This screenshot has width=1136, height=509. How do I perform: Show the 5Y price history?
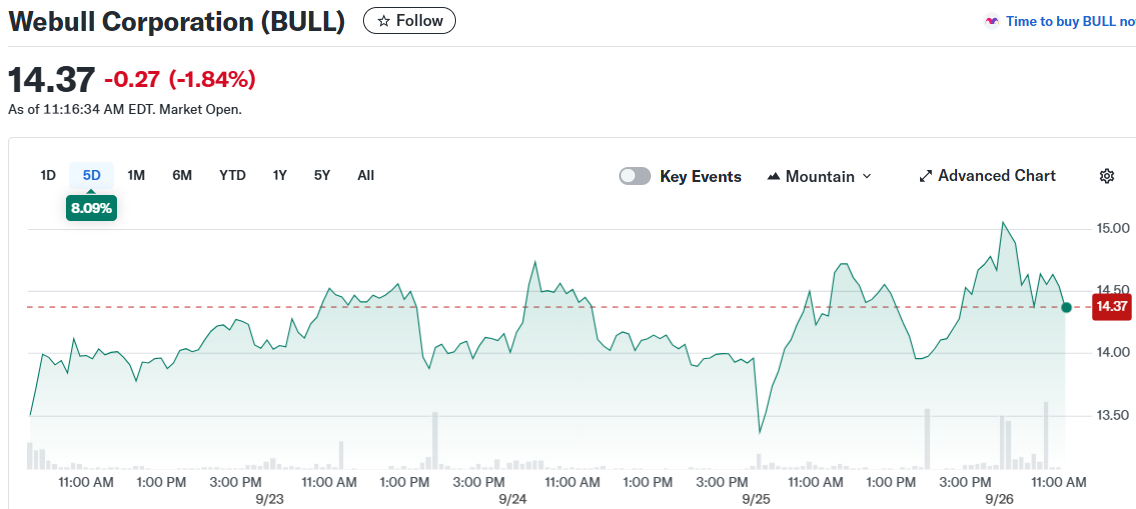322,175
